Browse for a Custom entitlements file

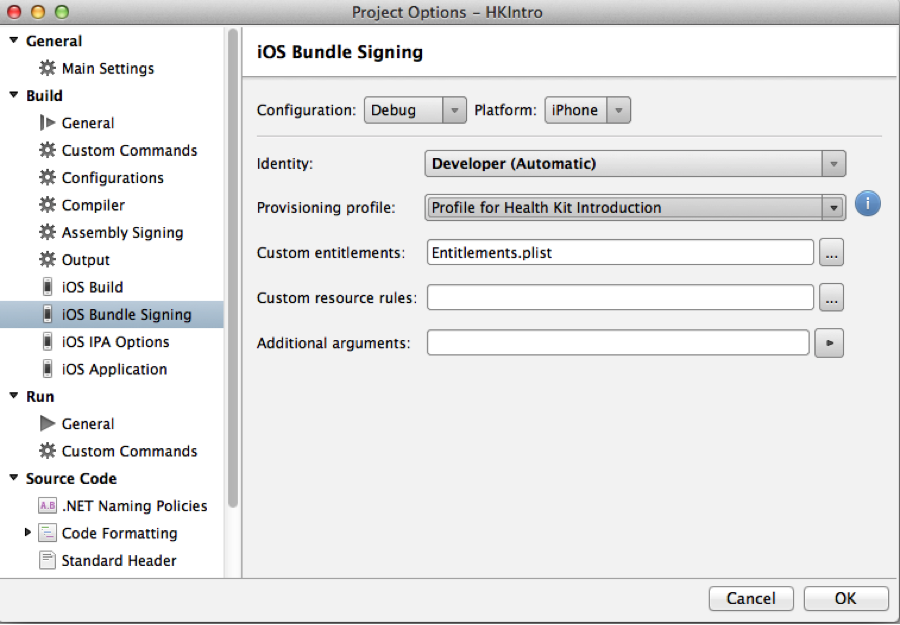[831, 253]
